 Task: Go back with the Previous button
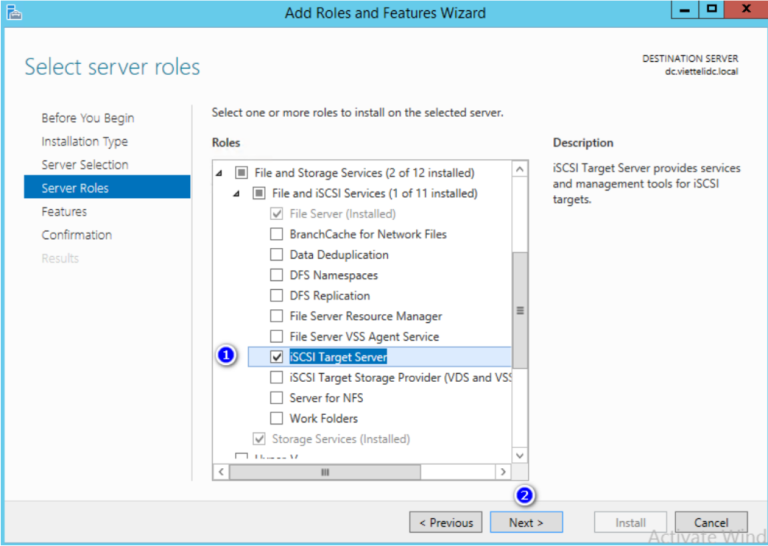click(446, 522)
